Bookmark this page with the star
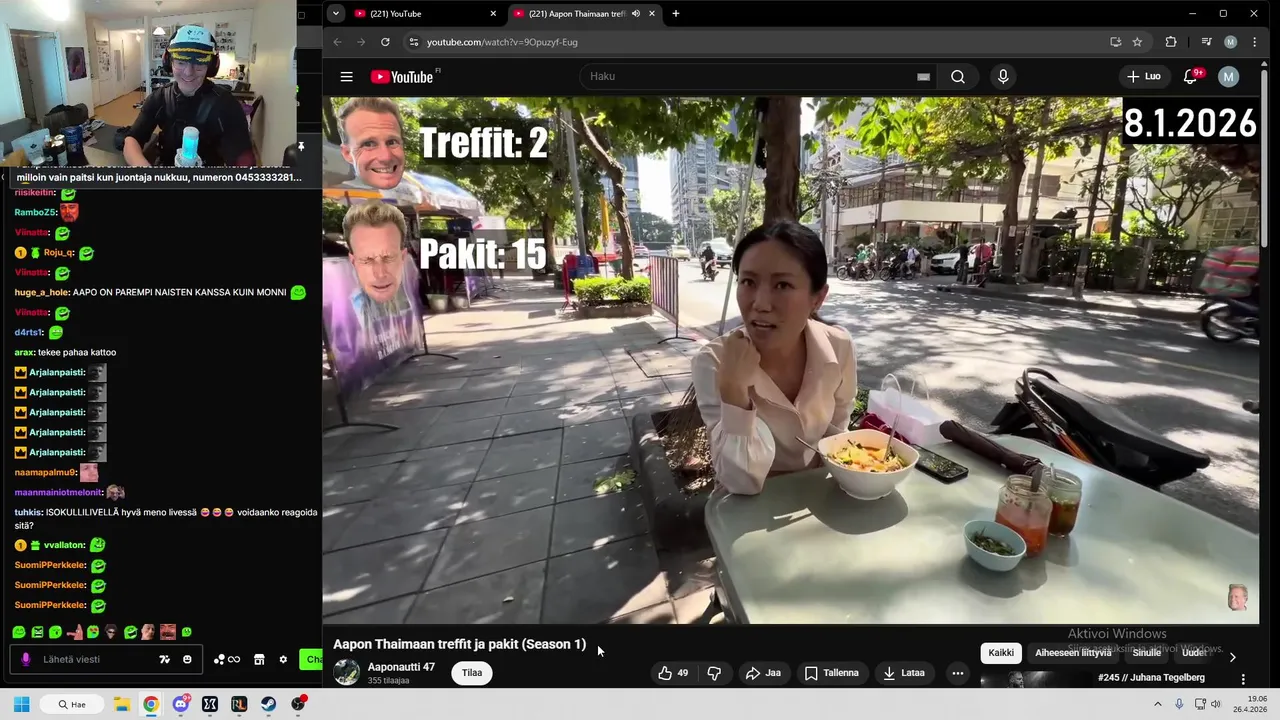 click(1137, 42)
